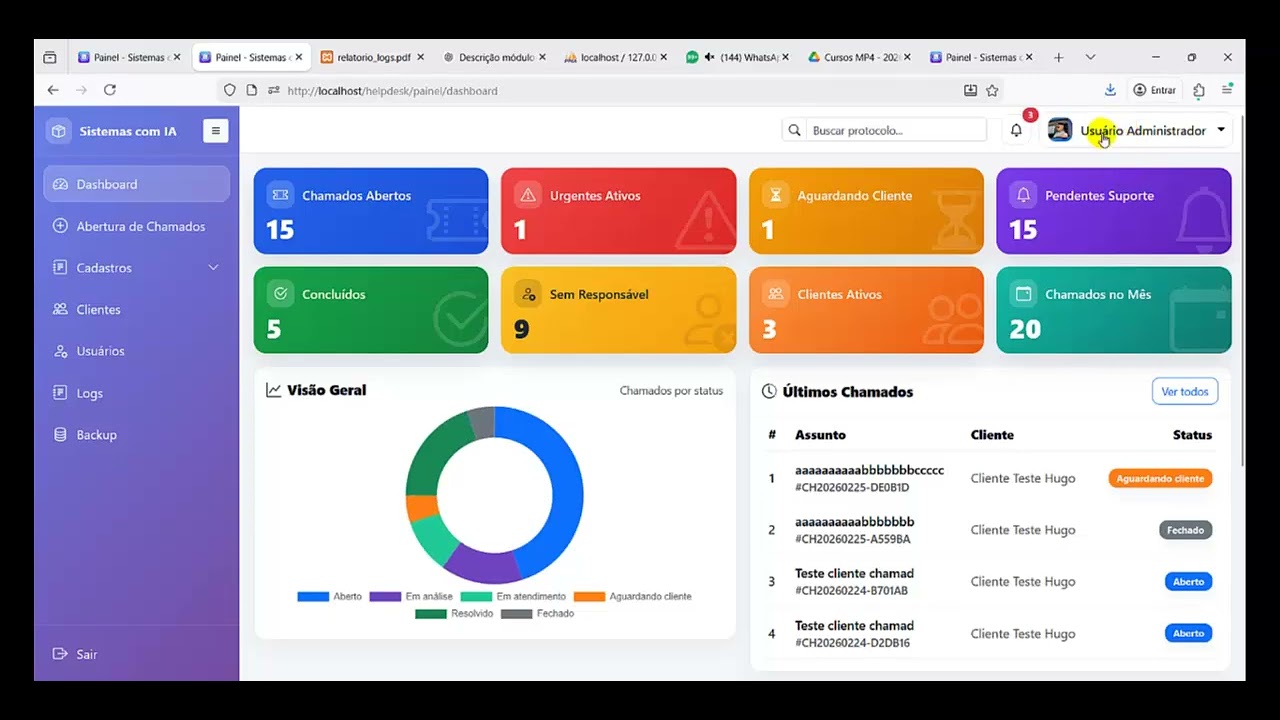
Task: Open Abertura de Chamados in the sidebar
Action: [137, 226]
